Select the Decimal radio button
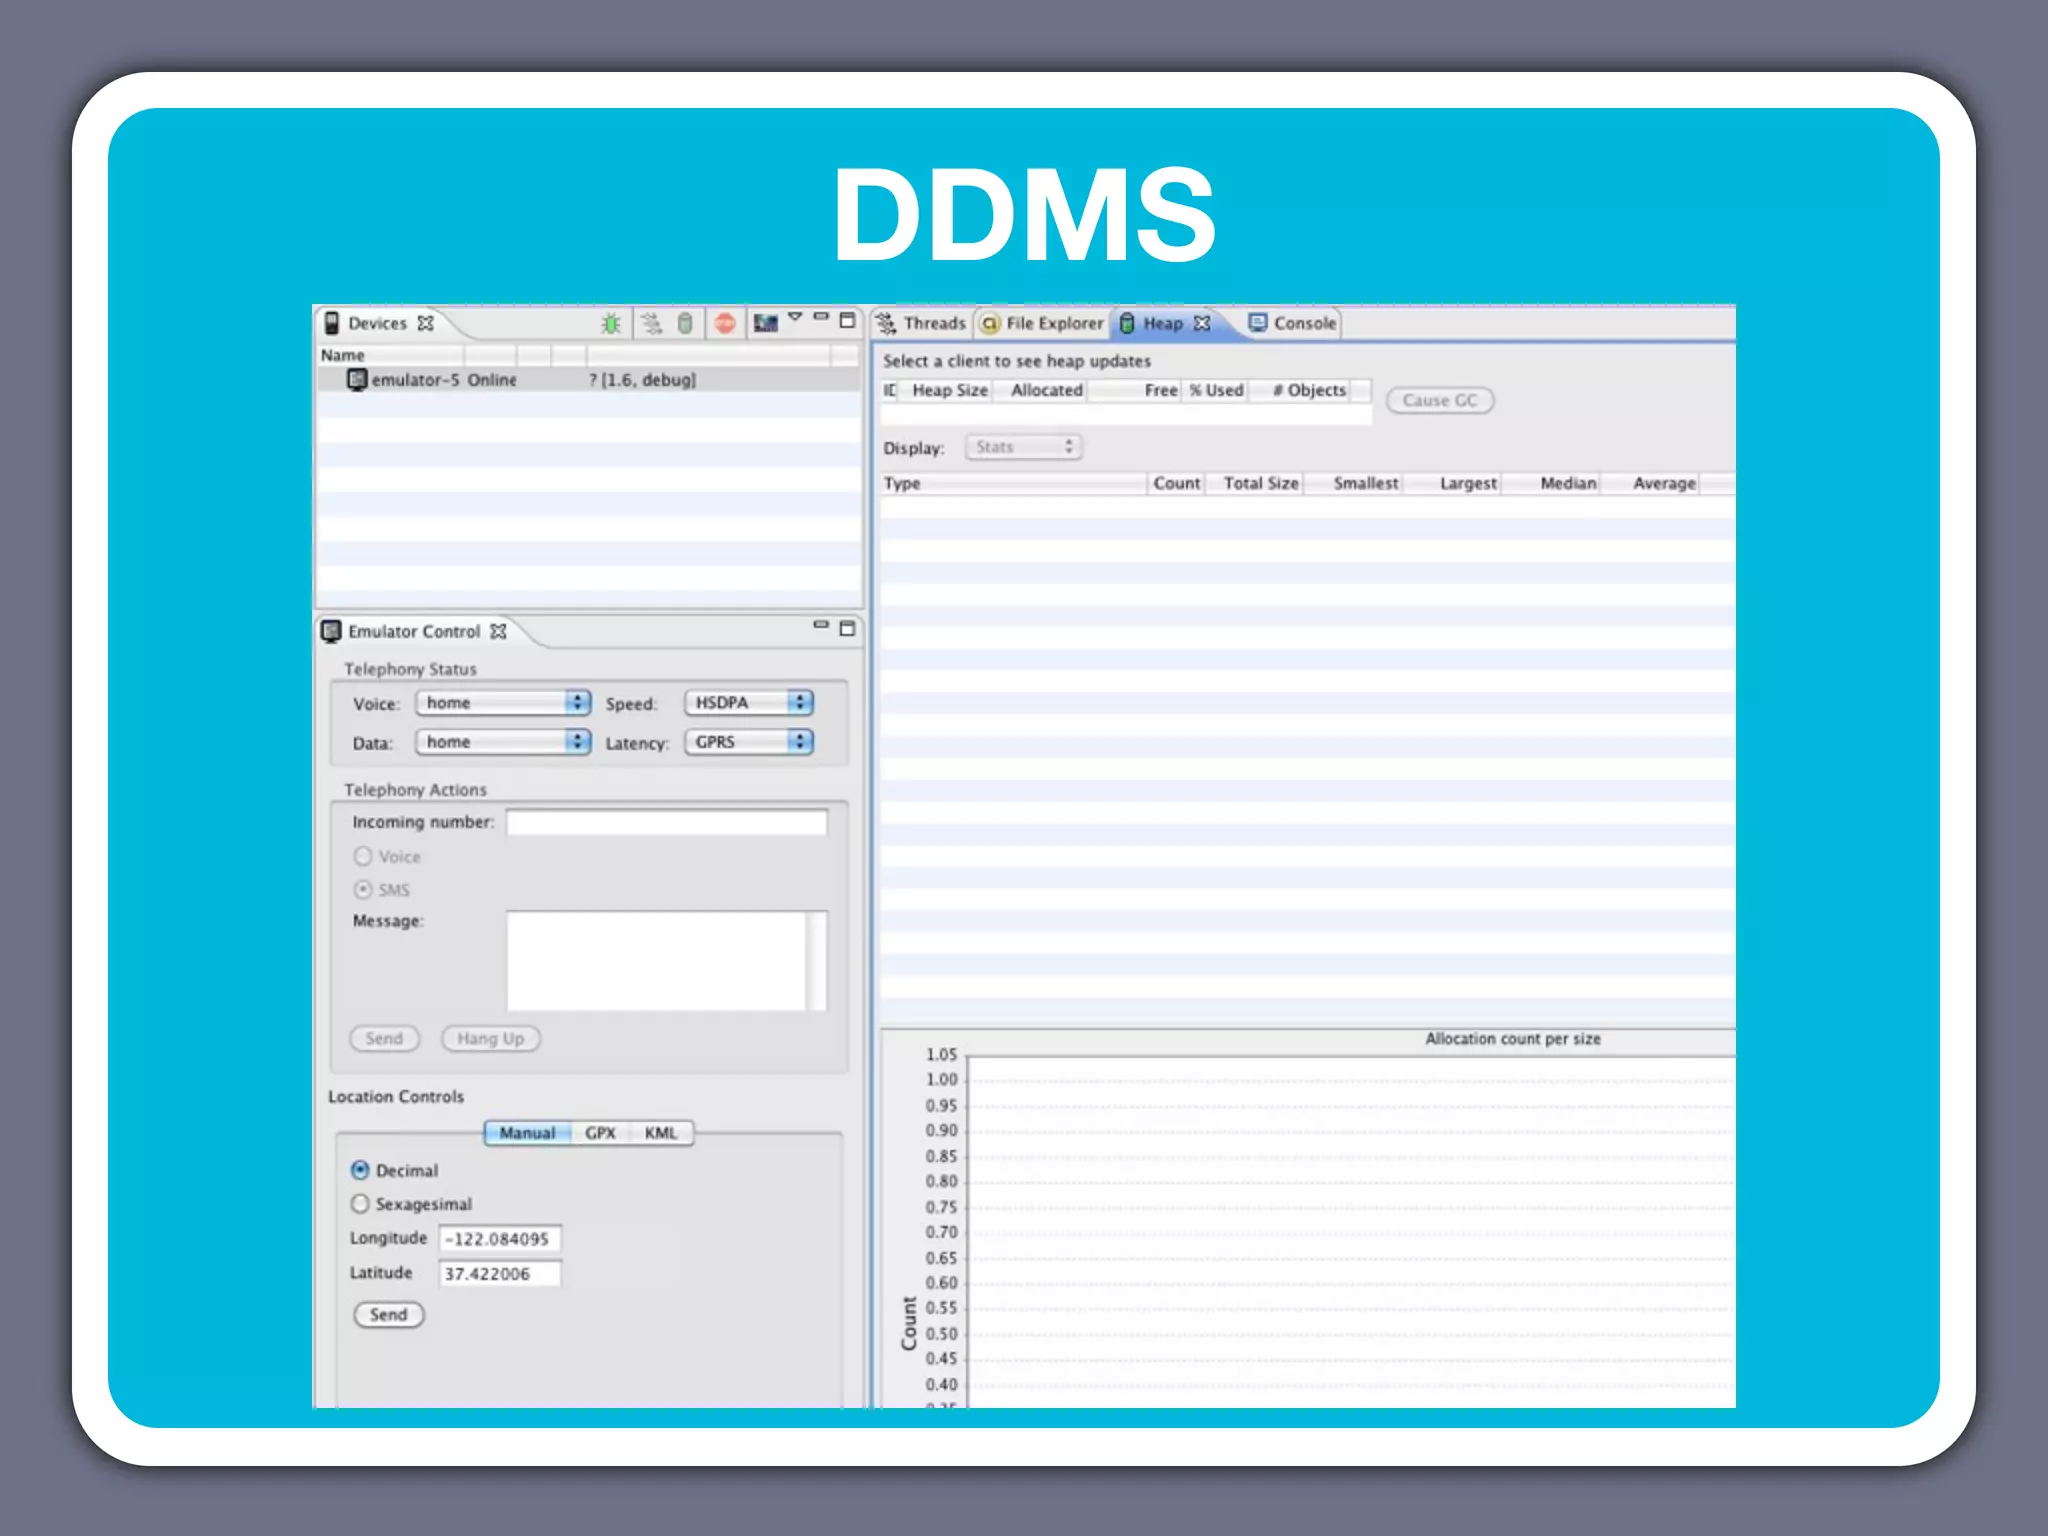The height and width of the screenshot is (1536, 2048). tap(360, 1170)
